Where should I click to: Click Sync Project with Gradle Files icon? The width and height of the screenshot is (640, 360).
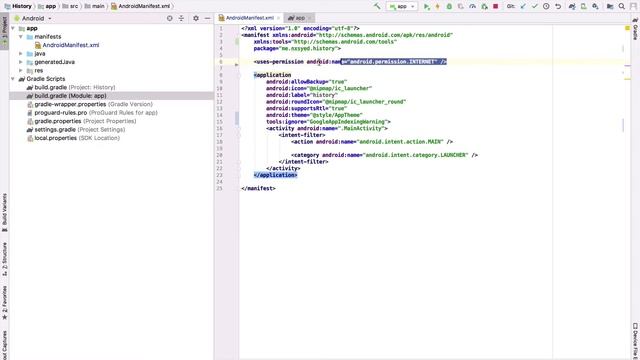(x=572, y=6)
